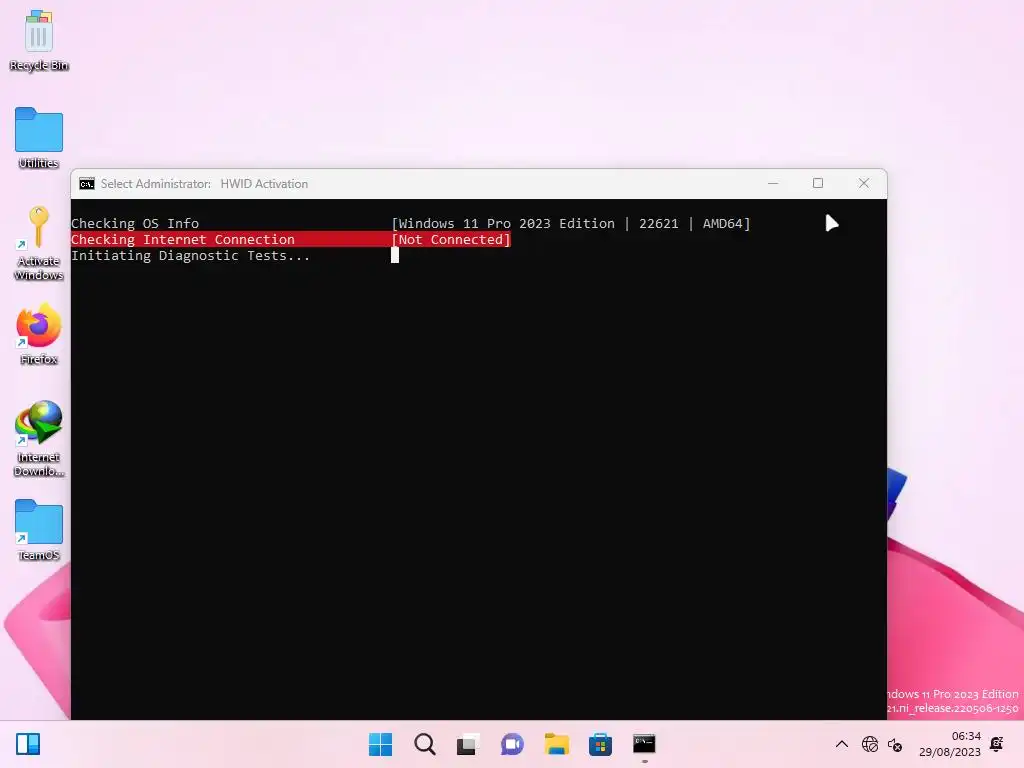Open File Explorer from the taskbar
Image resolution: width=1024 pixels, height=768 pixels.
pyautogui.click(x=556, y=744)
